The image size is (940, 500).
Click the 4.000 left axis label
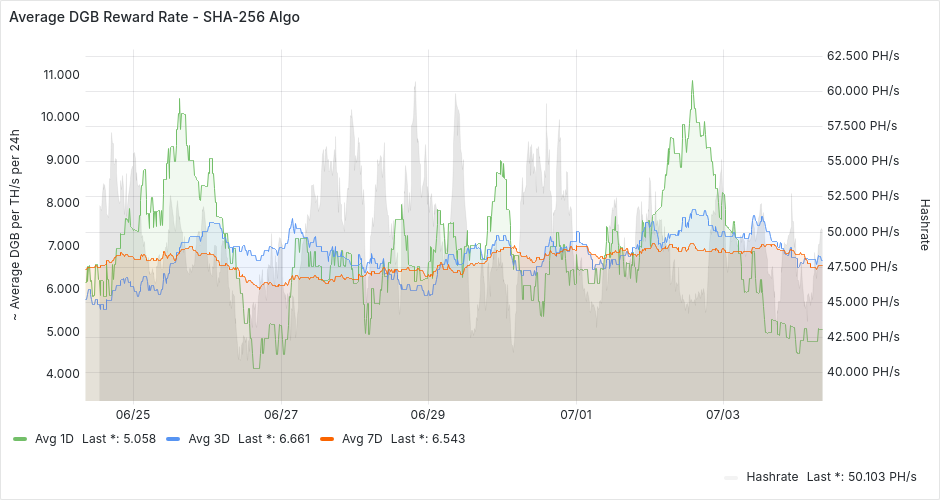click(63, 373)
